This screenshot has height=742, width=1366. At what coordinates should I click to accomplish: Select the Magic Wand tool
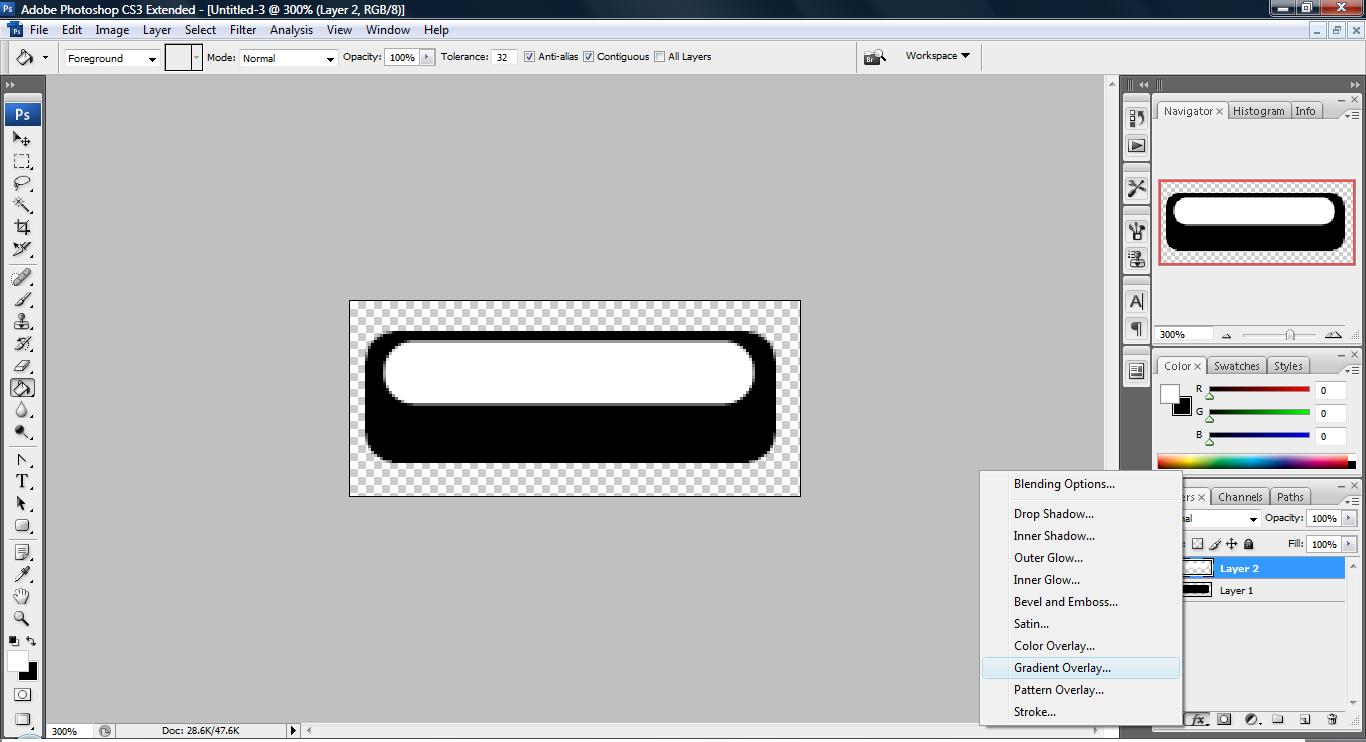pos(22,205)
